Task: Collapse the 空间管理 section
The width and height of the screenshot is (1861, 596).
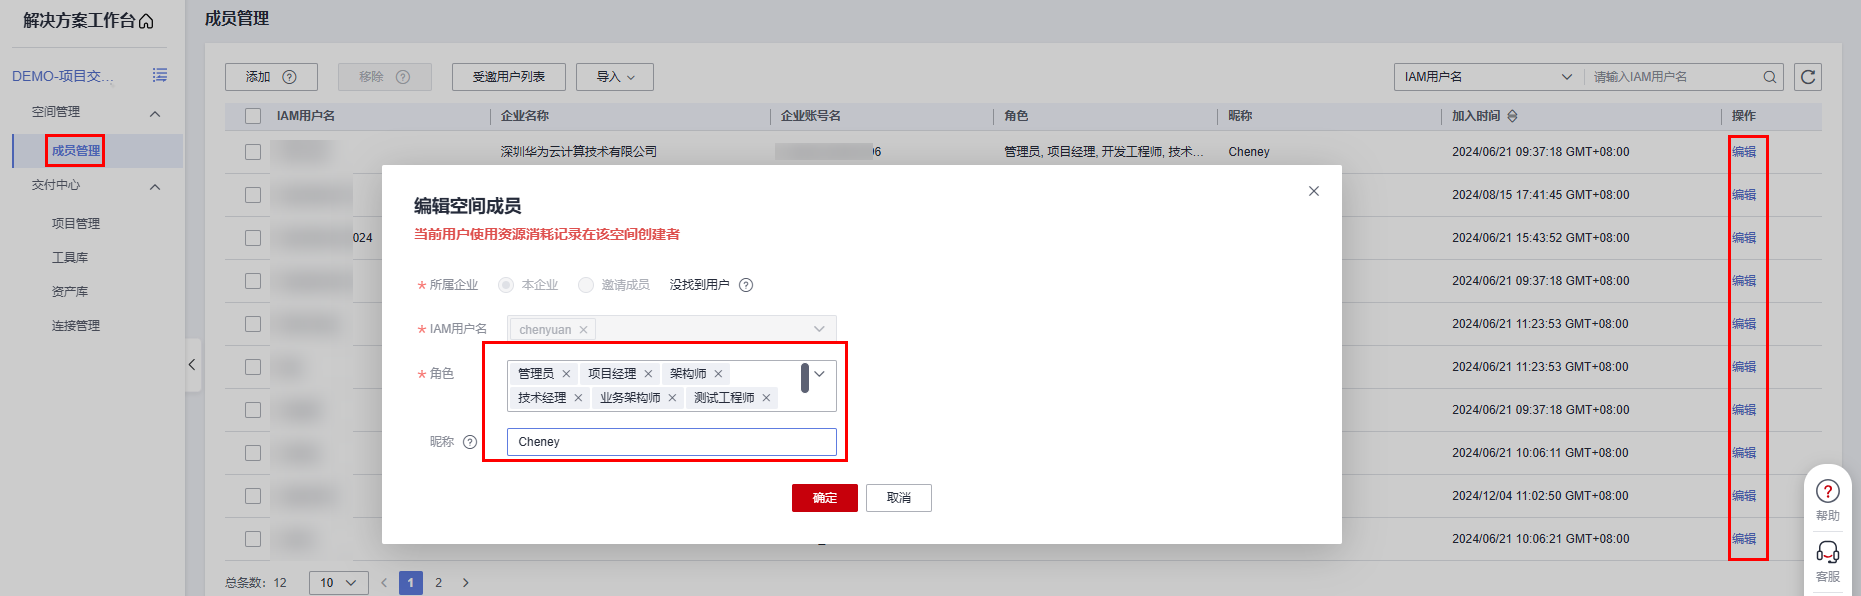Action: 155,113
